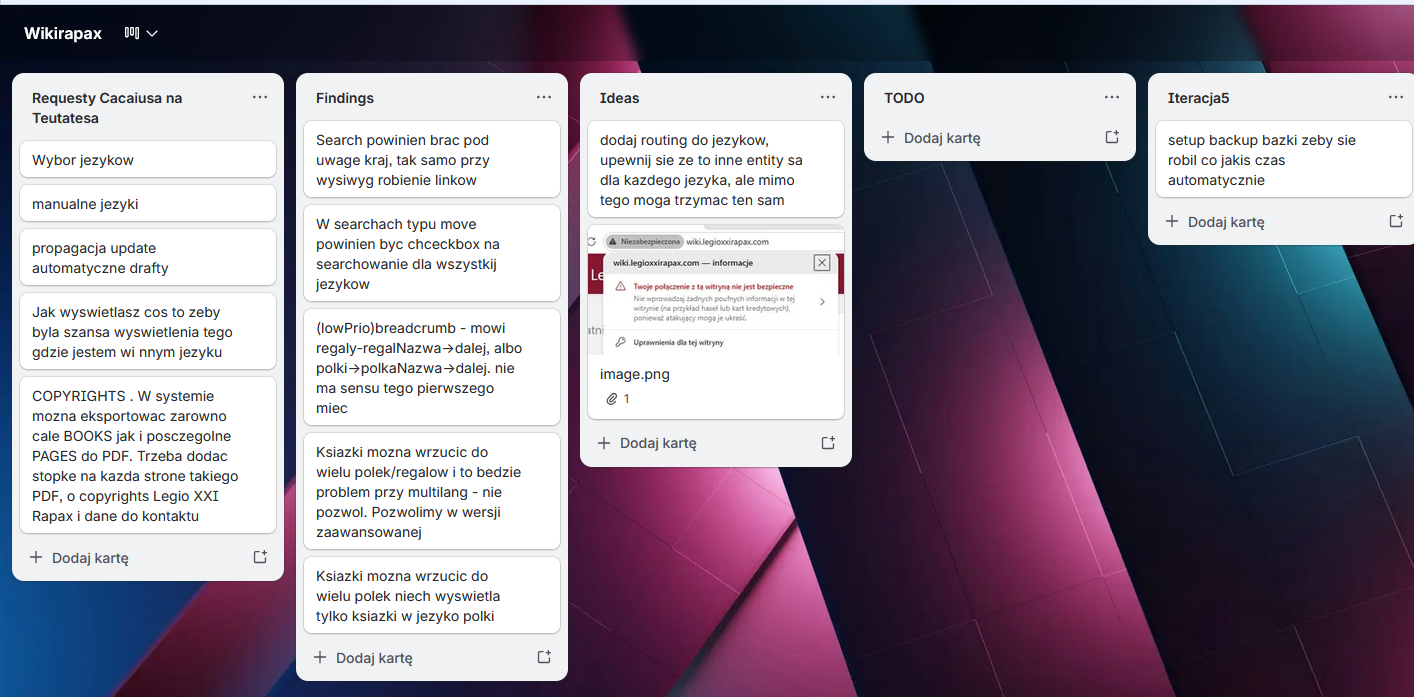Click Dodaj kartę in the TODO list

coord(931,138)
